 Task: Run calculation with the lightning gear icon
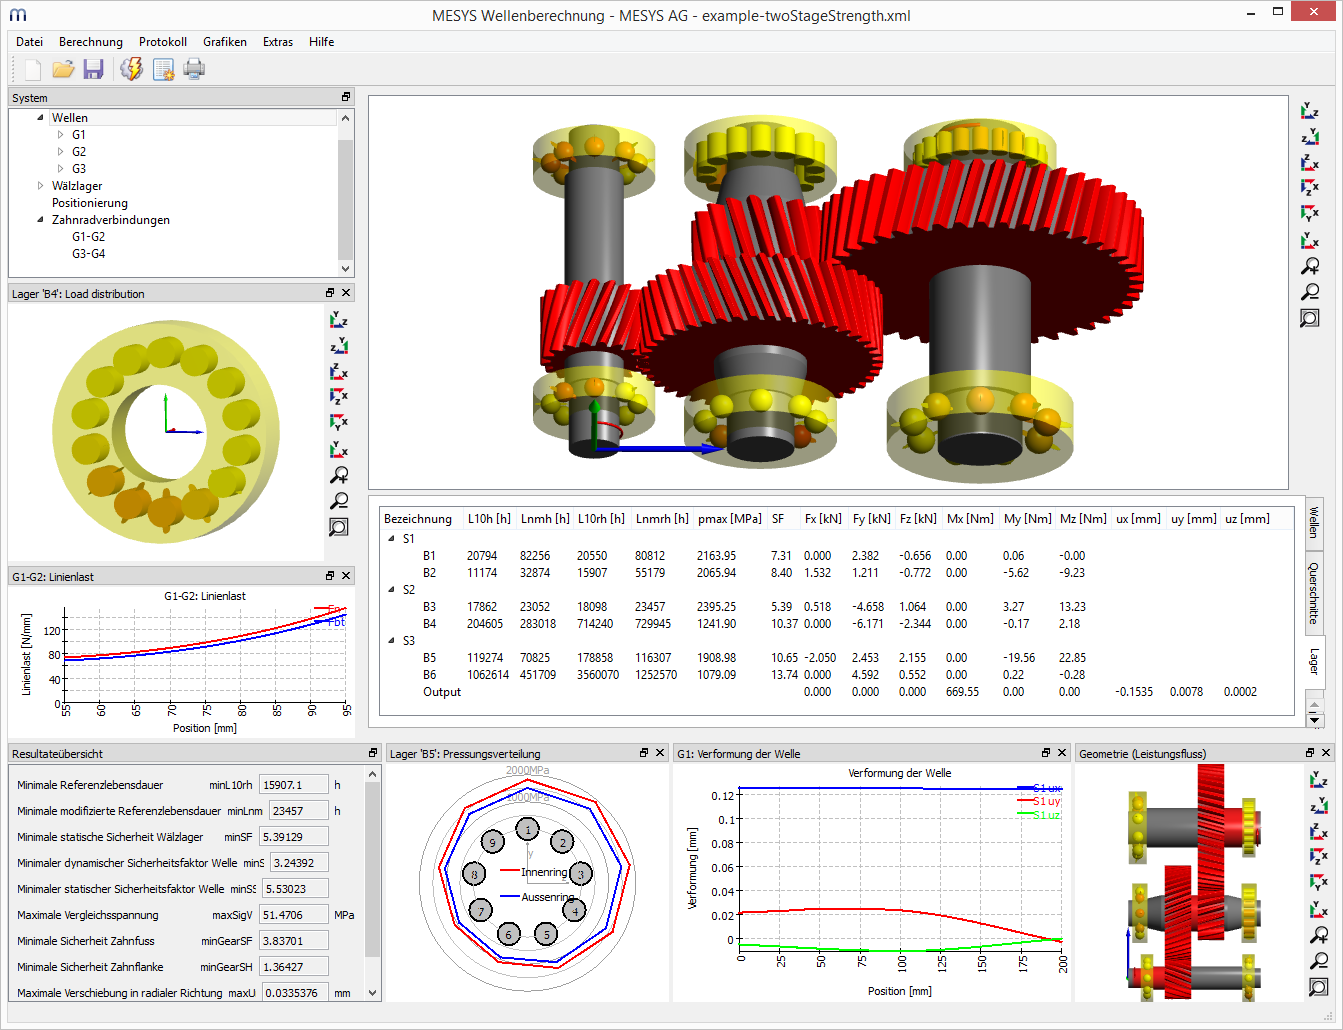[131, 69]
